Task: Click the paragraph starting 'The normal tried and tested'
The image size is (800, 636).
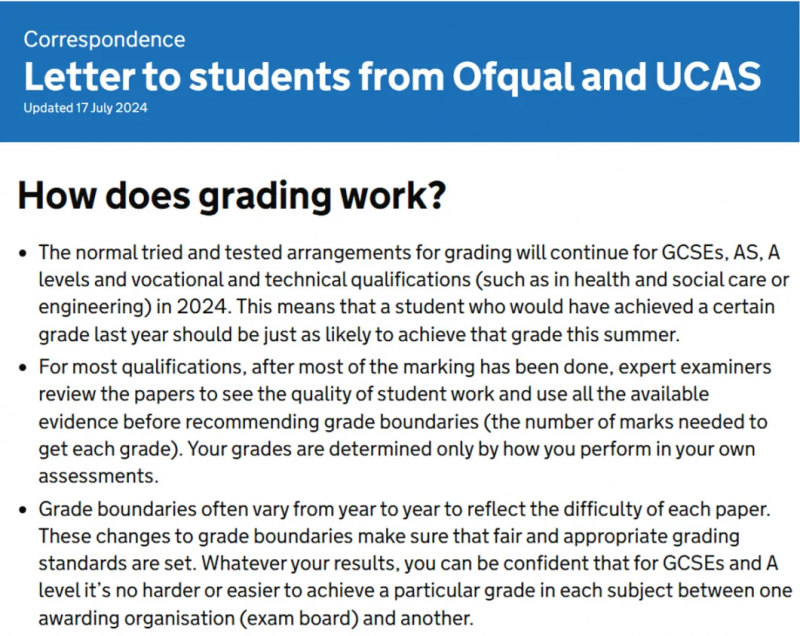Action: pyautogui.click(x=414, y=293)
